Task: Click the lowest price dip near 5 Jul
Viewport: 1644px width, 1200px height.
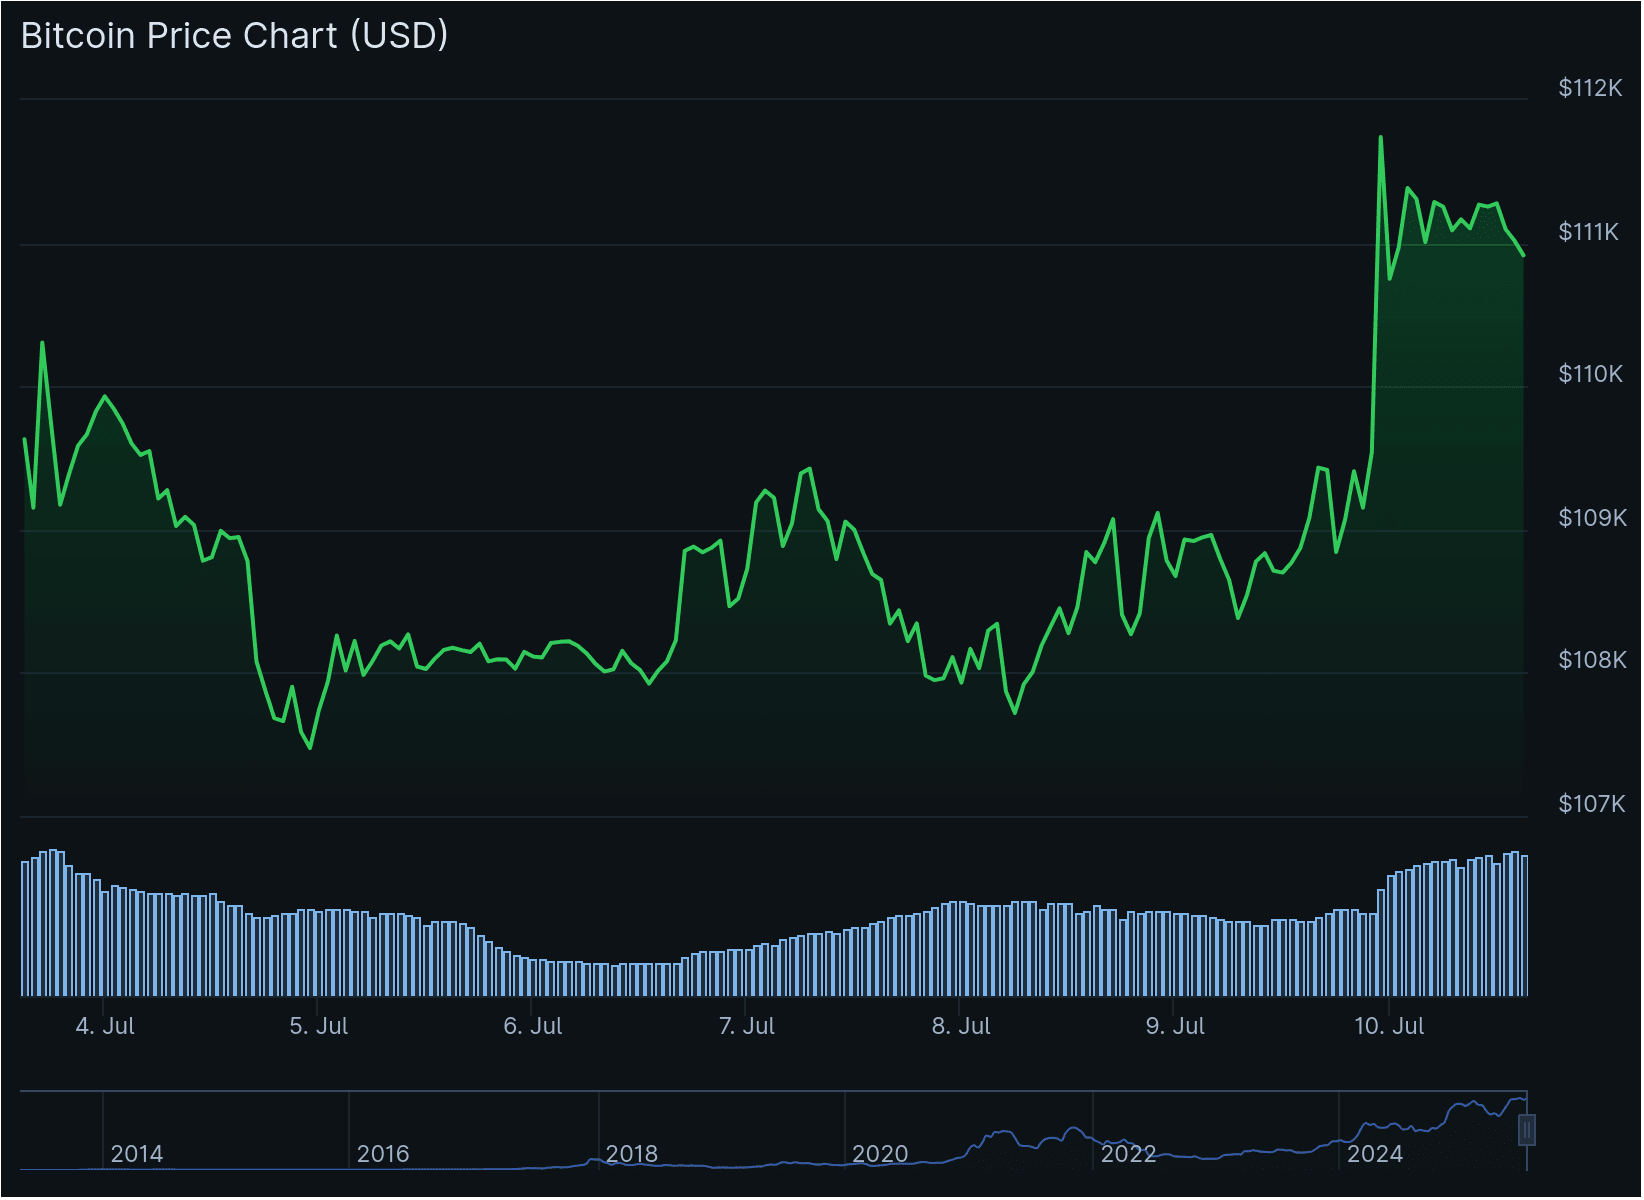Action: tap(310, 747)
